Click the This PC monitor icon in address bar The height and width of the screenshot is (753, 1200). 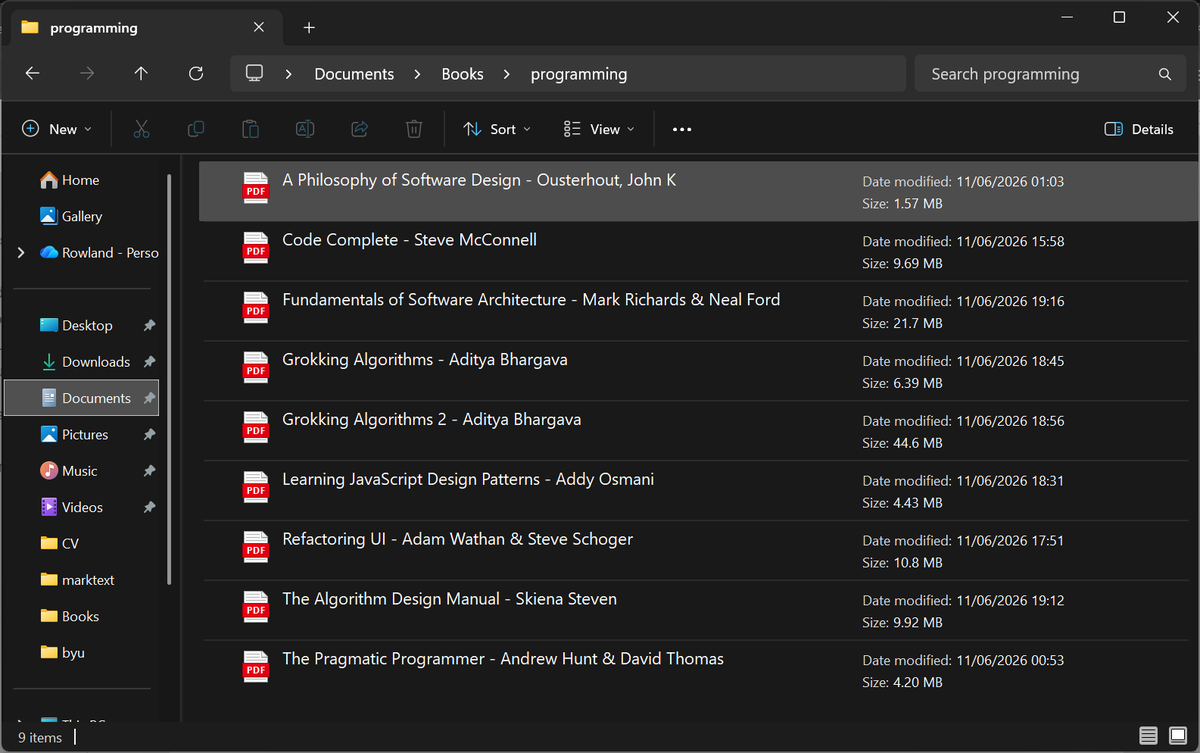254,73
